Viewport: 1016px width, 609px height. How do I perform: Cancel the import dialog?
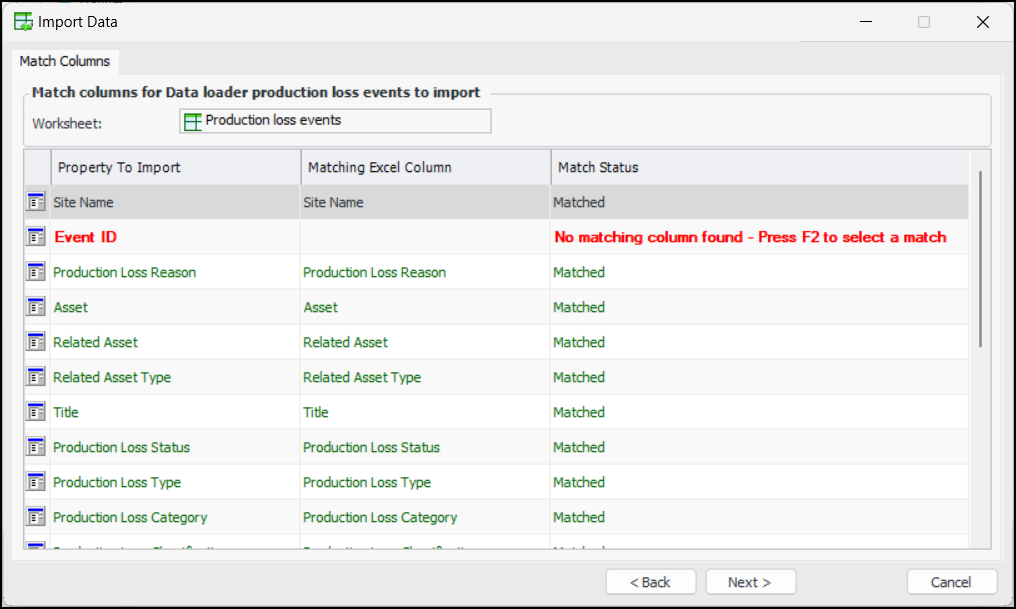(x=951, y=582)
